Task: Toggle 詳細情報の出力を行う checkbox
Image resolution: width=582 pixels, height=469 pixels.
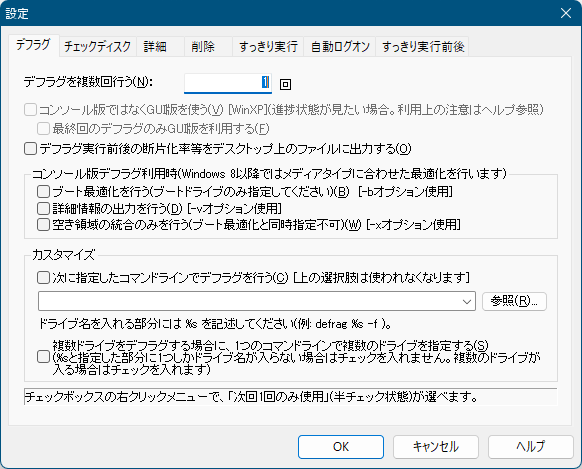Action: (43, 208)
